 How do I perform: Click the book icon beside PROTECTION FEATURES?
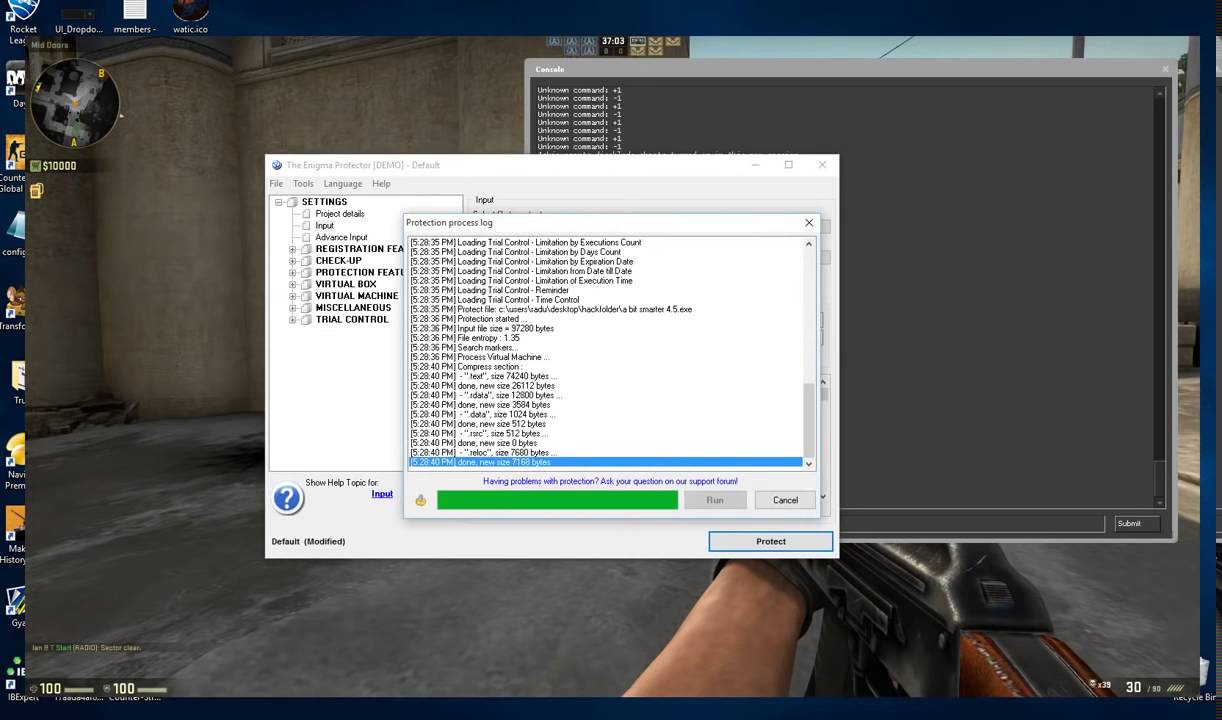[307, 273]
